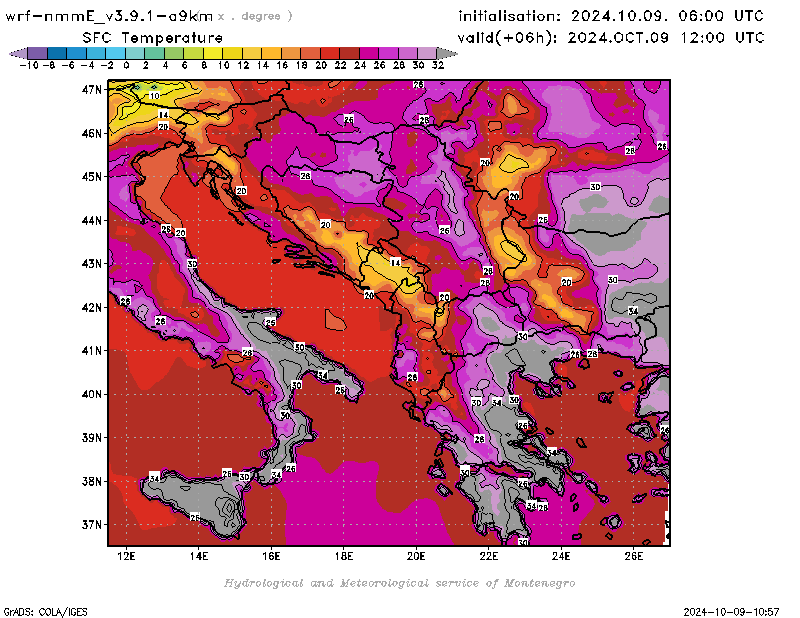Click the 'GrADS: COLA/IGES' footer text
The width and height of the screenshot is (800, 618).
(x=46, y=612)
